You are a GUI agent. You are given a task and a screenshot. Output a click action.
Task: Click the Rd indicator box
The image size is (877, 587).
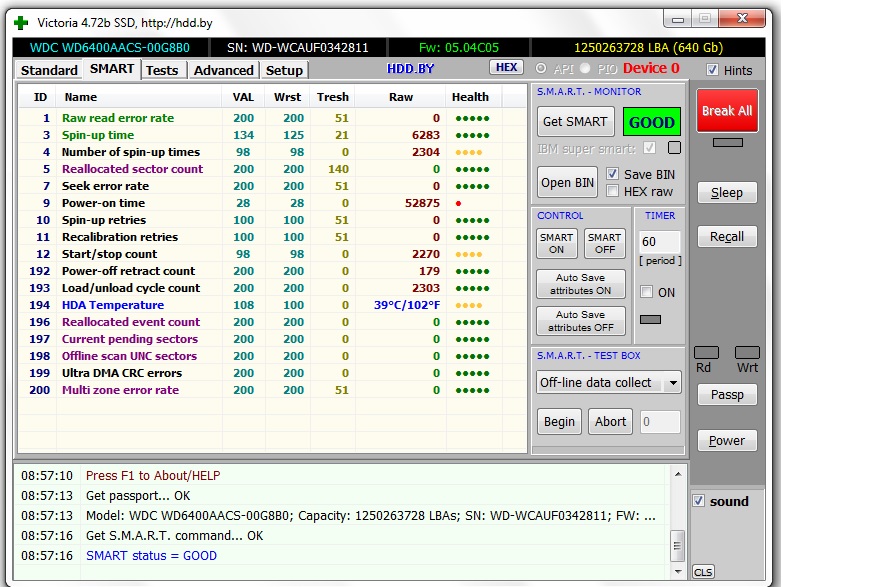click(x=706, y=352)
